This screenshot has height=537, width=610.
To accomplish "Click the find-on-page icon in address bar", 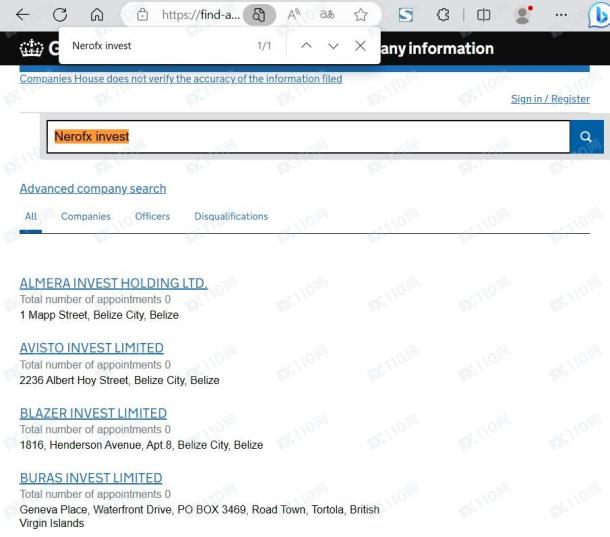I will 259,15.
